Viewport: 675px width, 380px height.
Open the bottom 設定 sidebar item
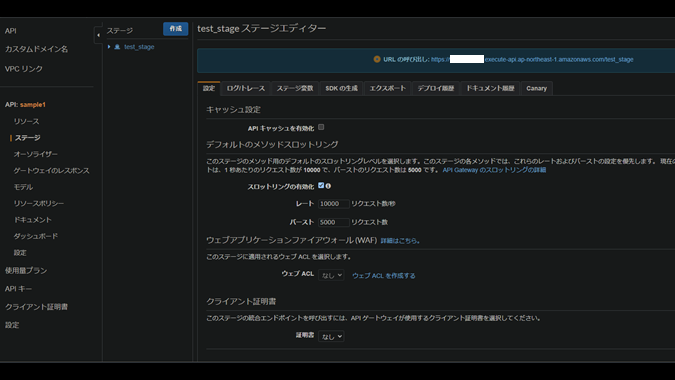[x=12, y=325]
